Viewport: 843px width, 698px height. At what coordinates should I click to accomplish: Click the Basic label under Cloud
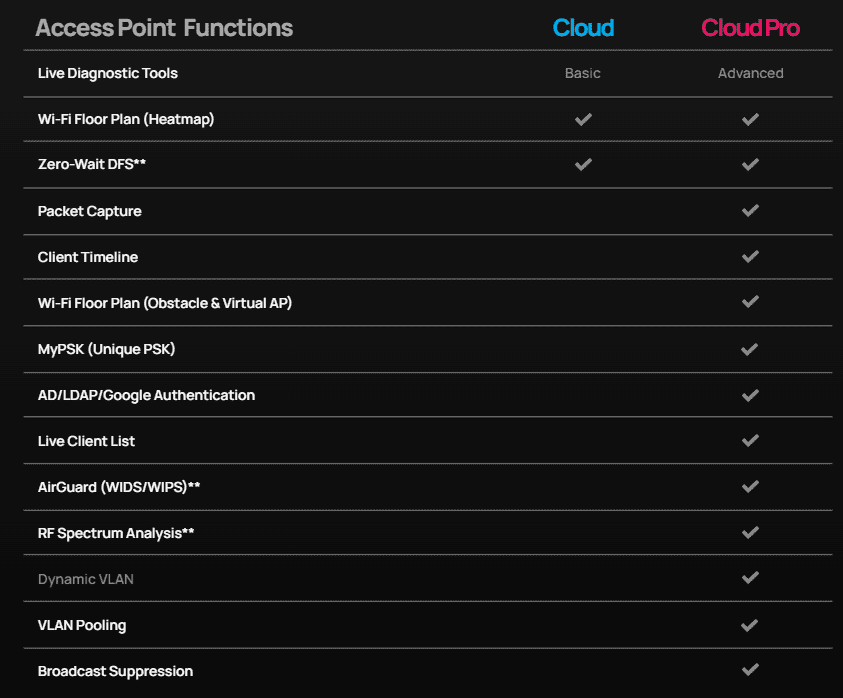(583, 73)
